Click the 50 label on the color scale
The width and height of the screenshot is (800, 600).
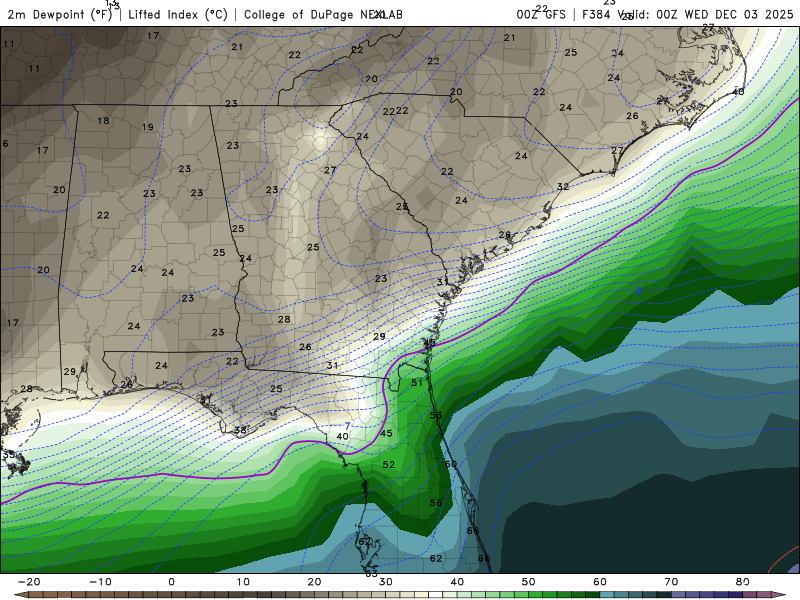click(529, 582)
